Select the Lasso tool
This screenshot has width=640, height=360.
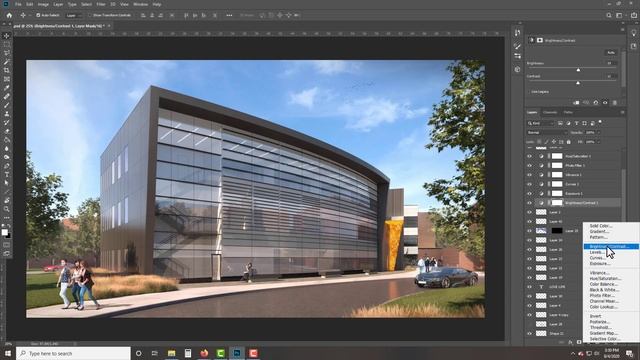click(7, 53)
